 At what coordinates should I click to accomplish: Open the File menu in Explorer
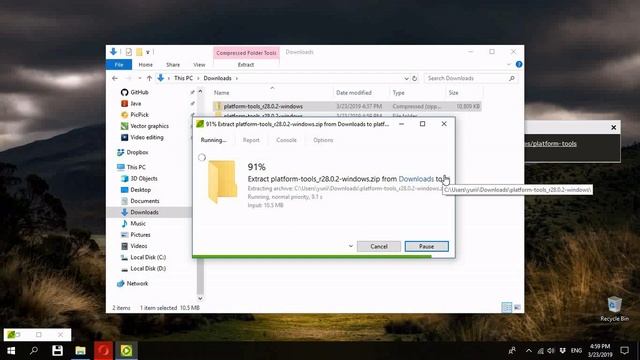point(119,64)
